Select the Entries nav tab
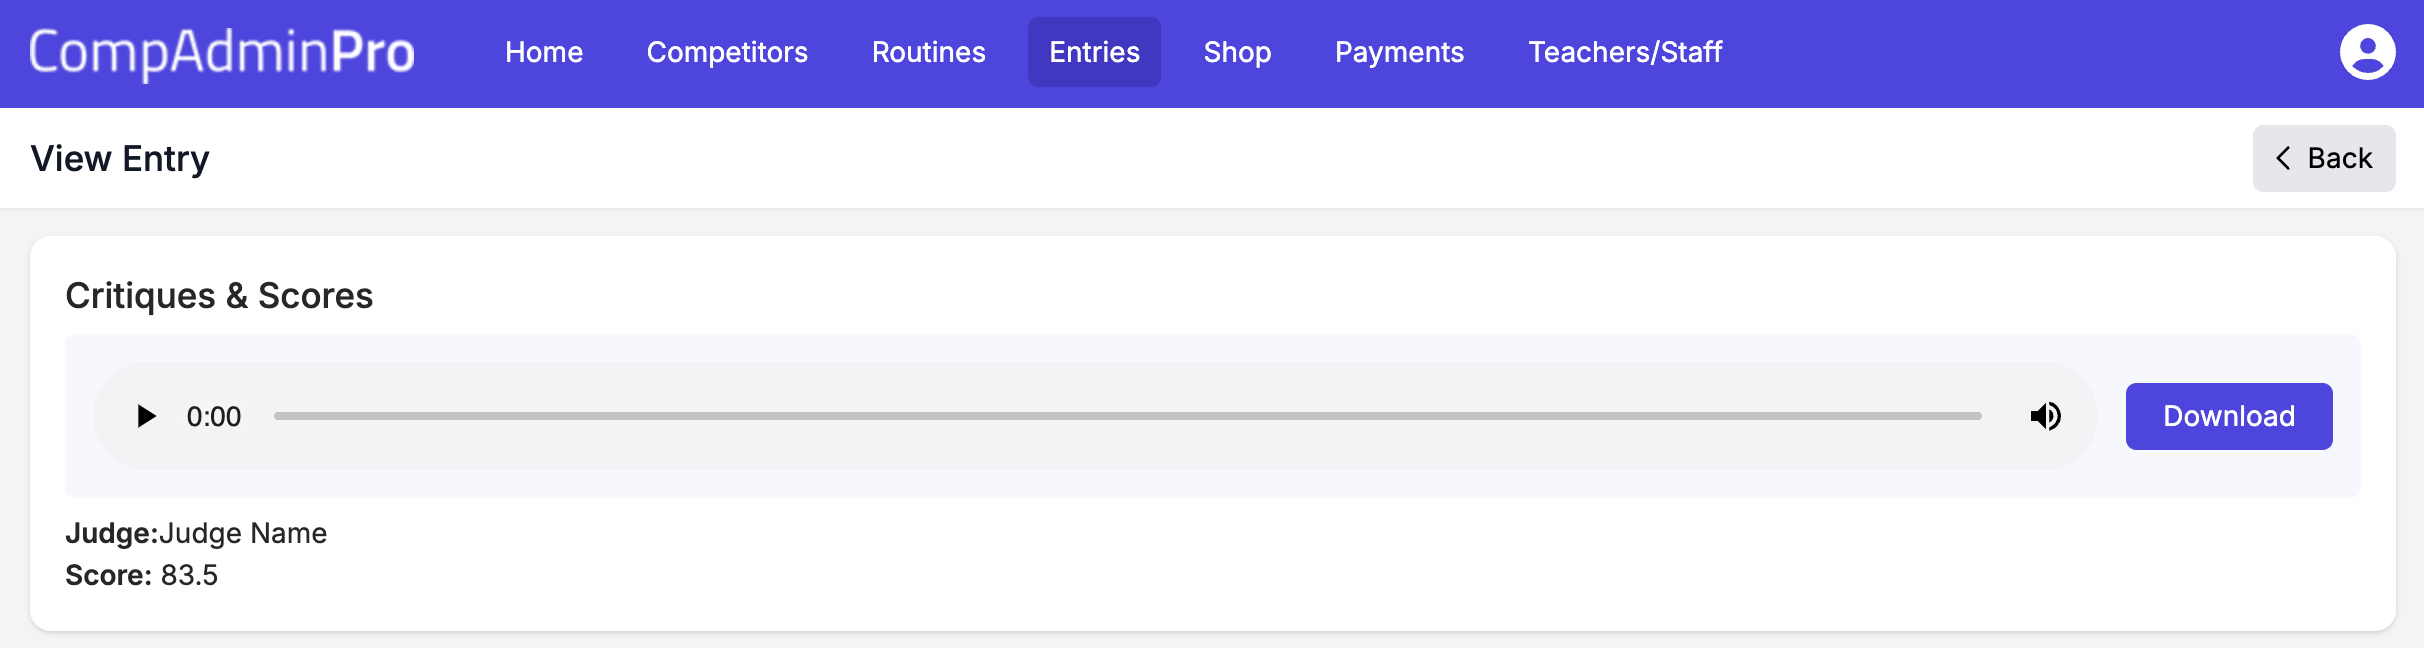 click(x=1094, y=52)
